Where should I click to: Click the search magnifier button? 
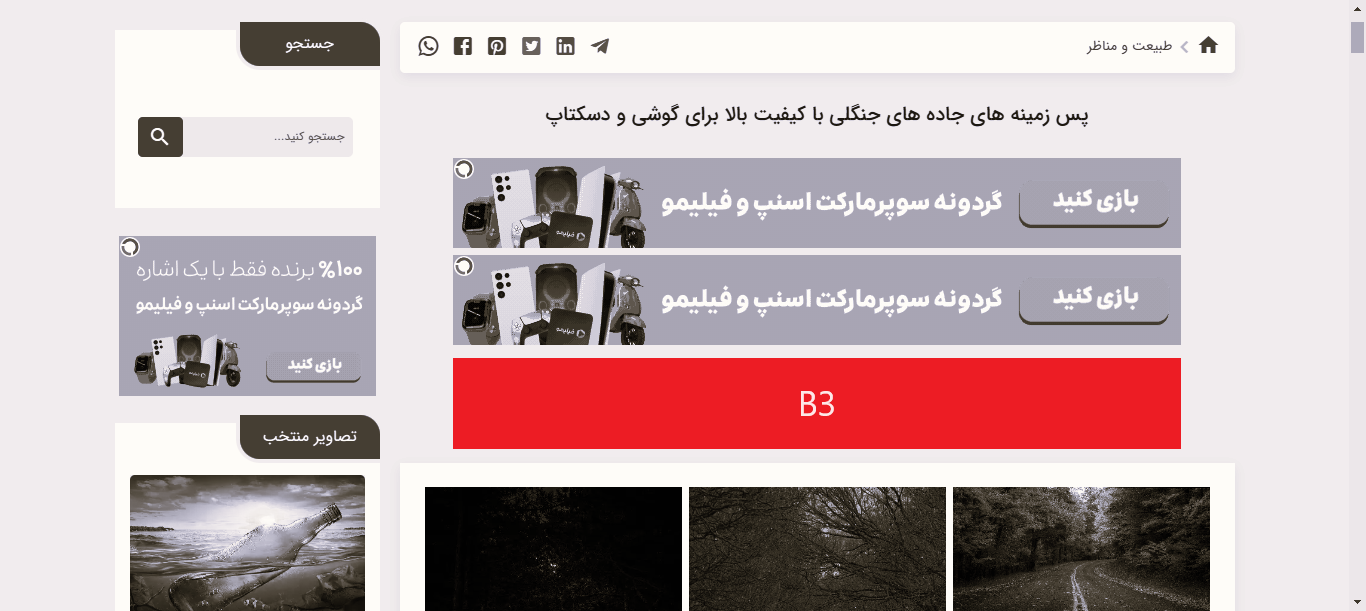[x=160, y=137]
